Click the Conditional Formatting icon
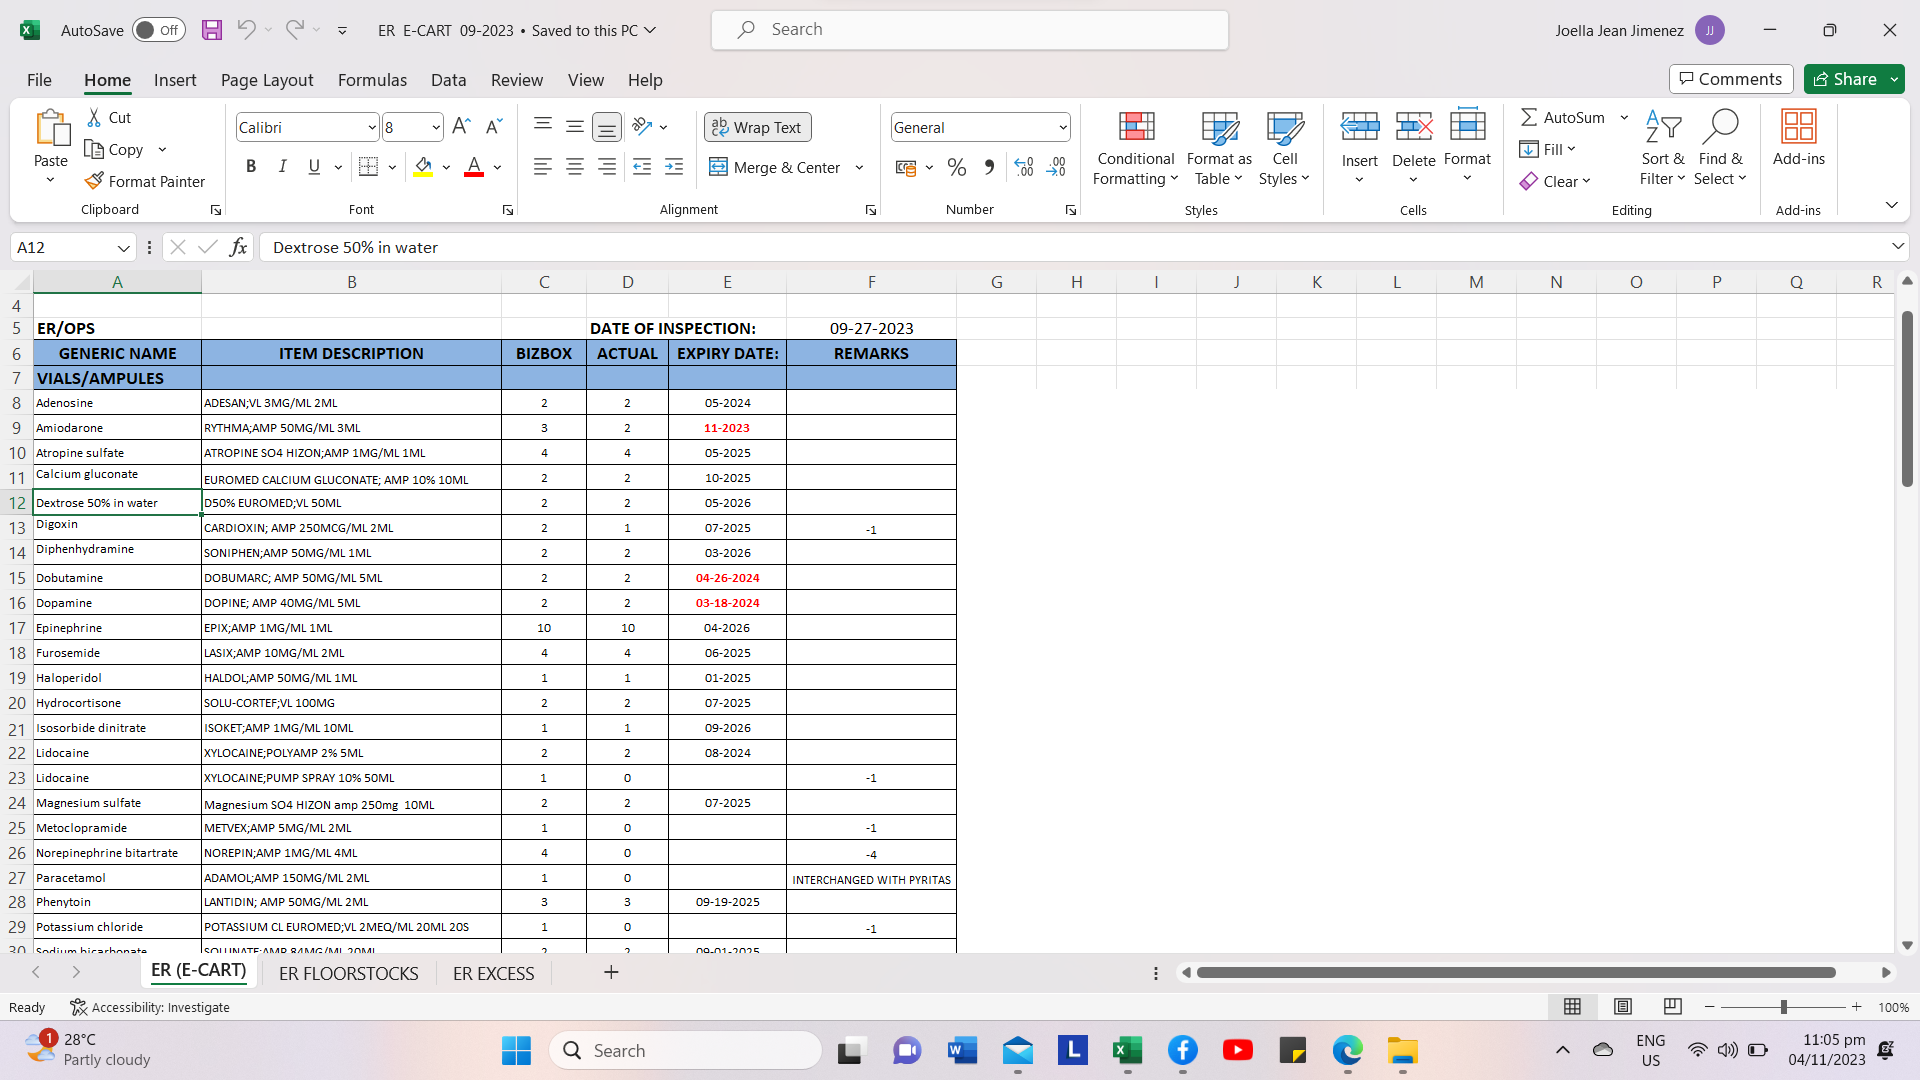The width and height of the screenshot is (1920, 1080). [x=1135, y=128]
